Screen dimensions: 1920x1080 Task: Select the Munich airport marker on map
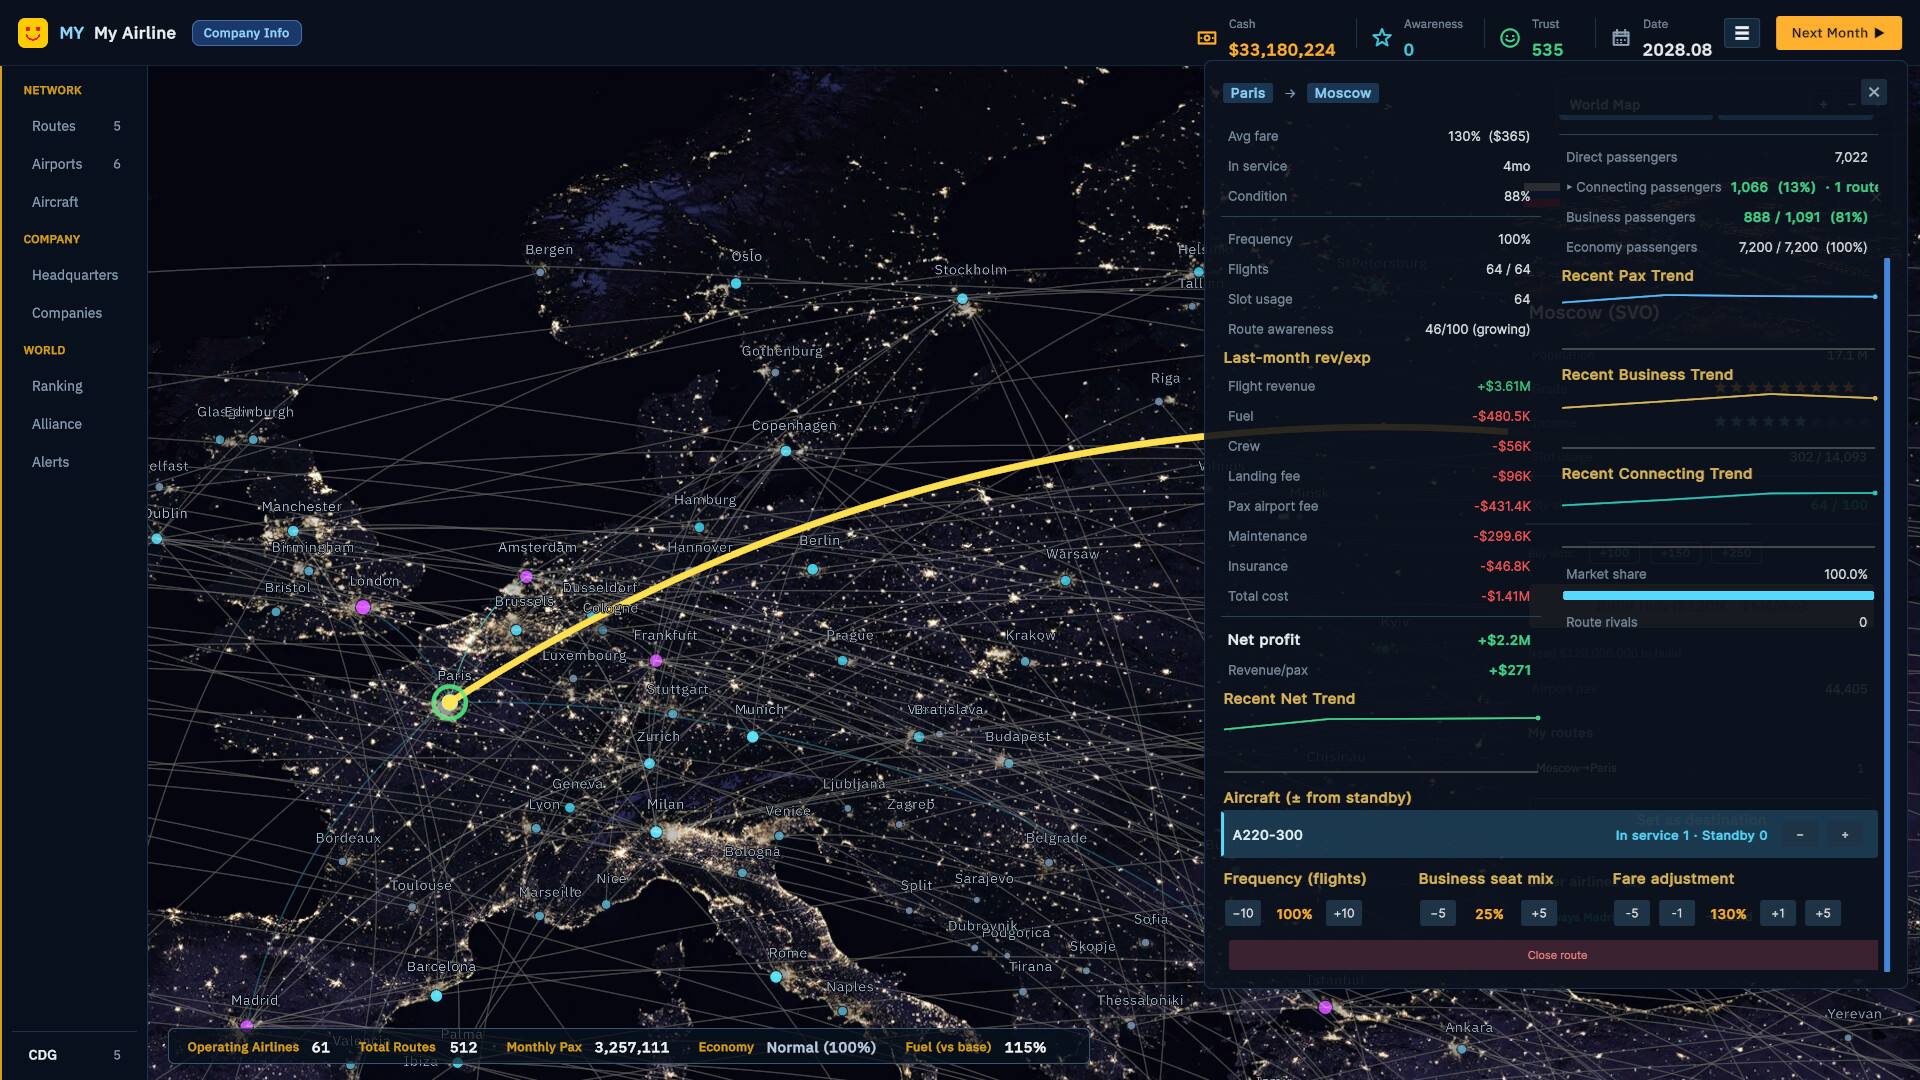752,736
